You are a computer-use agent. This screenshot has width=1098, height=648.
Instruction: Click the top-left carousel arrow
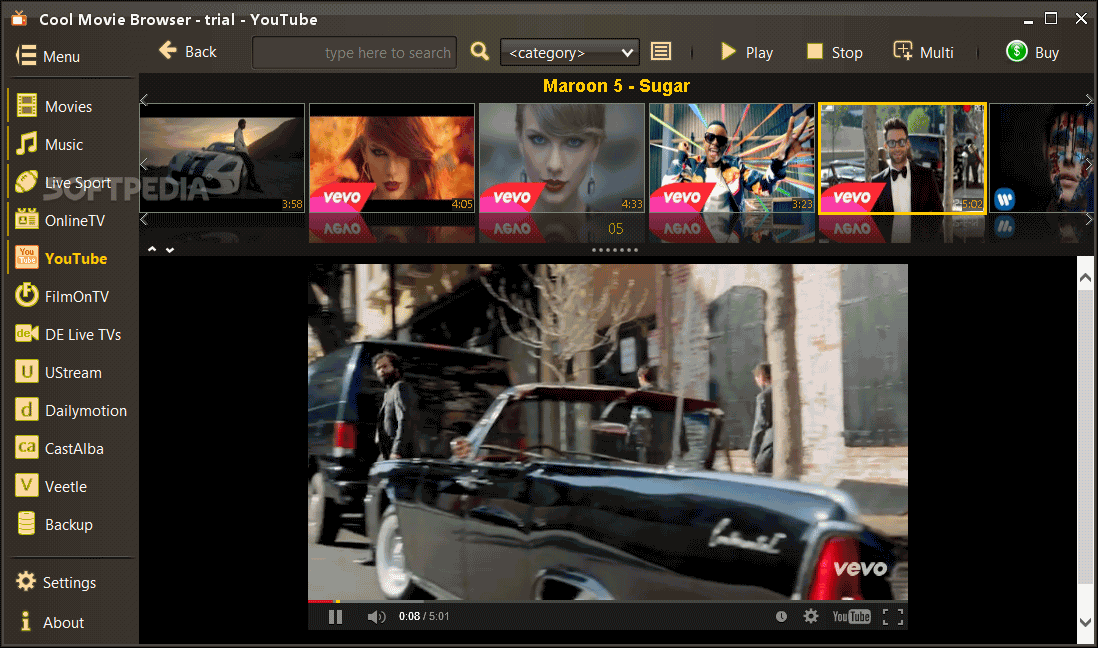144,99
